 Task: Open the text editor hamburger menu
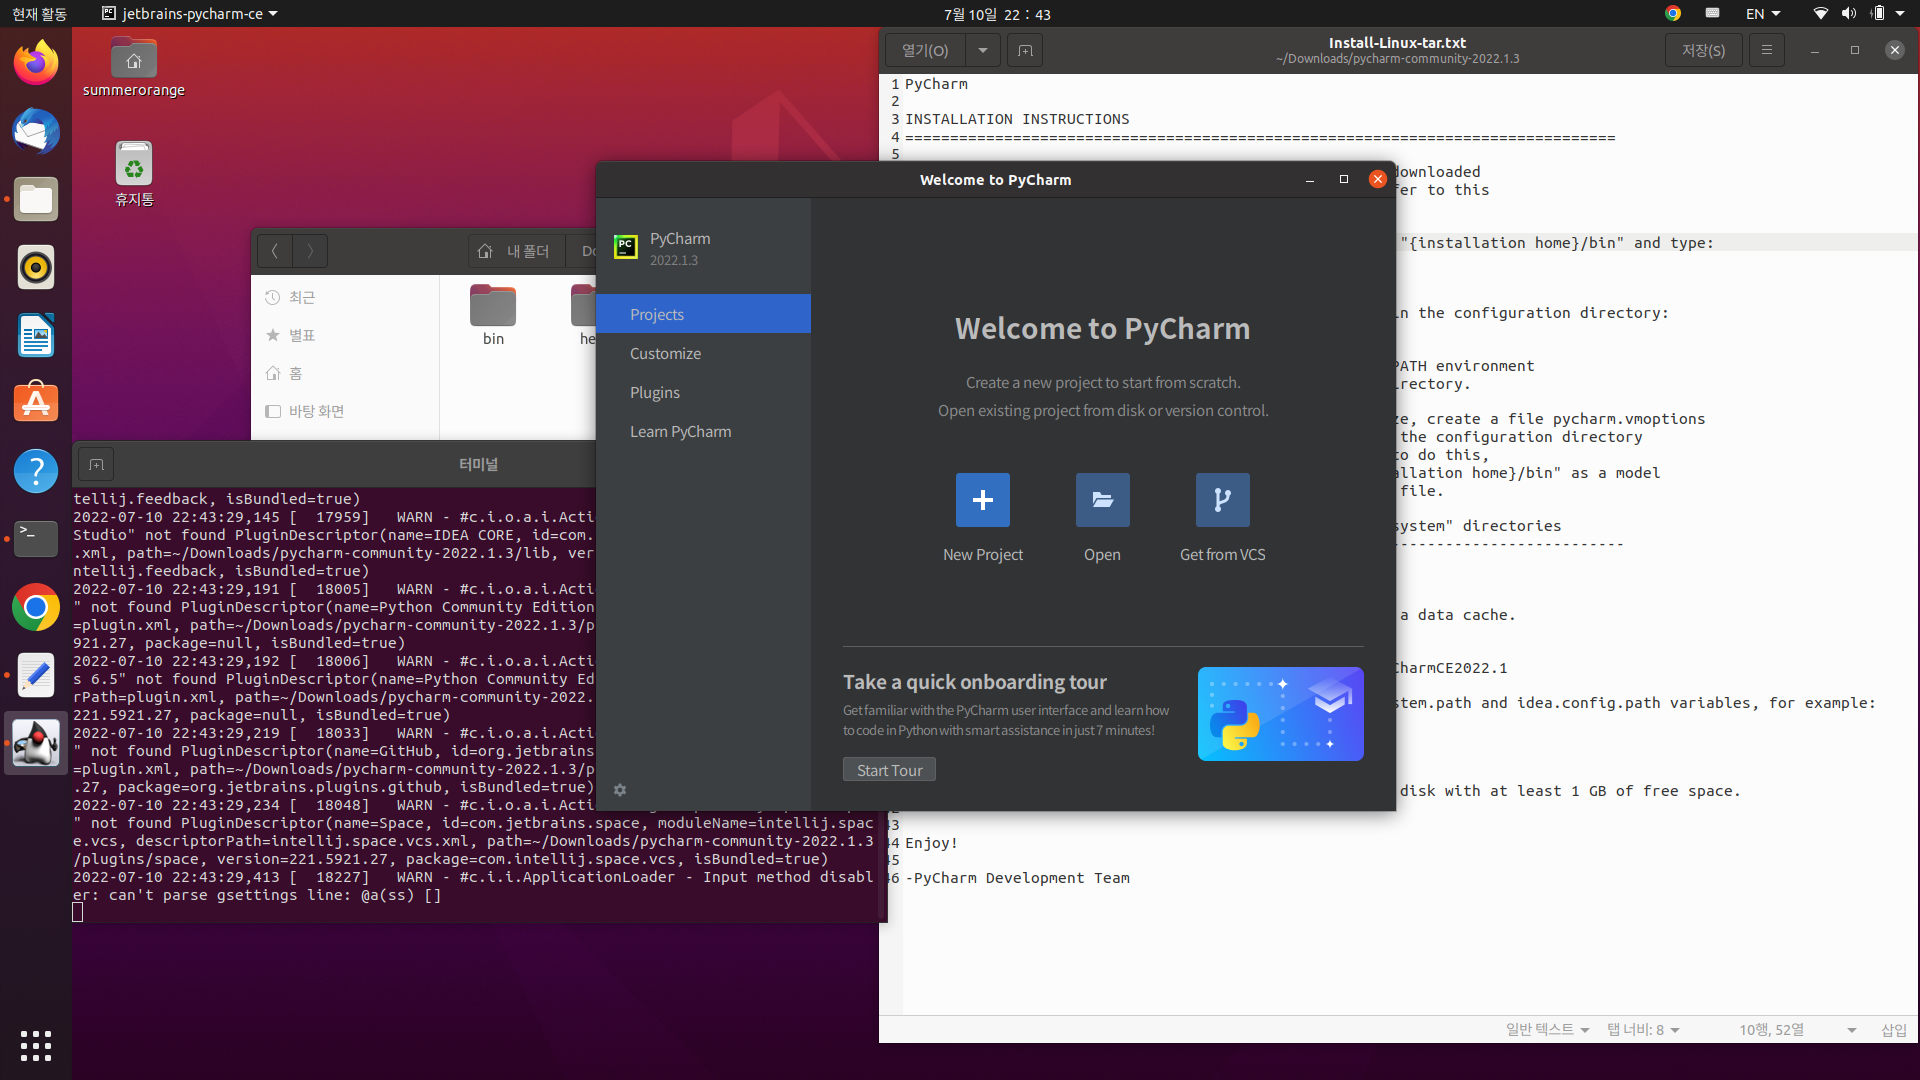click(1767, 50)
